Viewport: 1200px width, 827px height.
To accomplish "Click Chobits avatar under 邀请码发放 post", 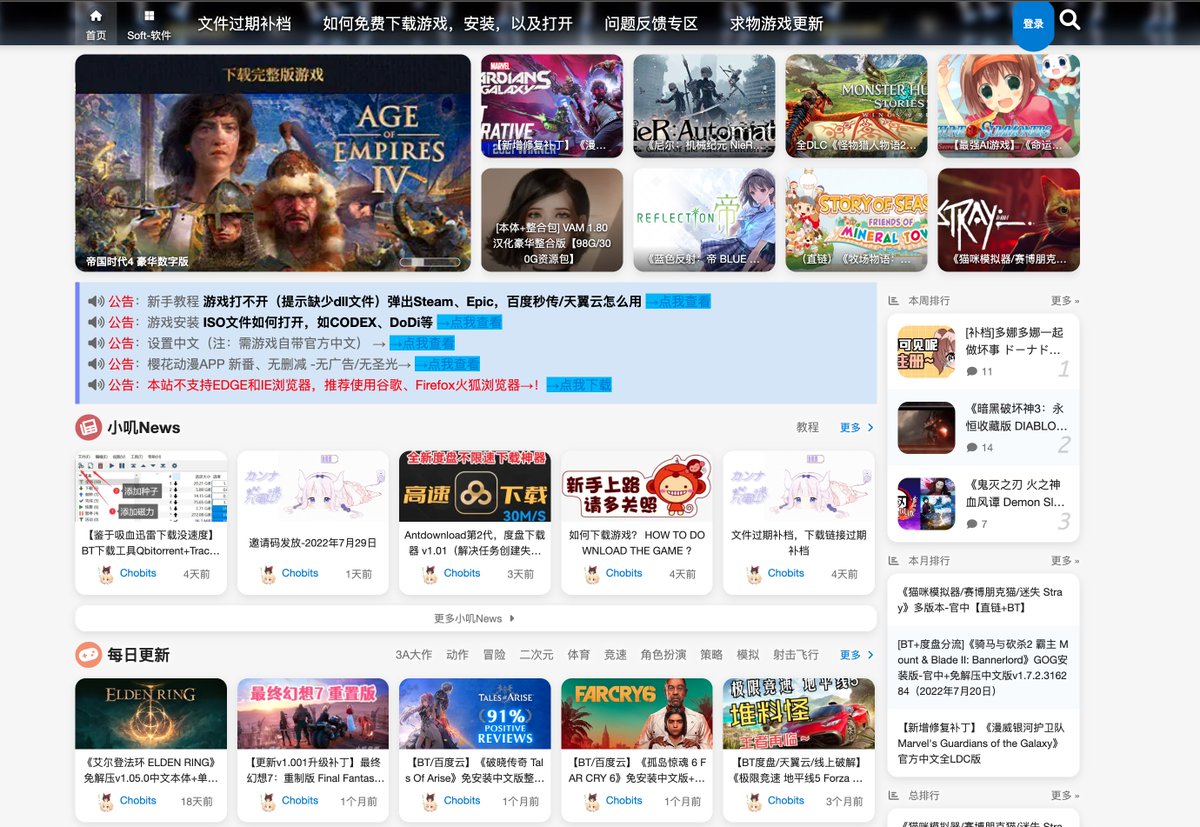I will click(268, 574).
